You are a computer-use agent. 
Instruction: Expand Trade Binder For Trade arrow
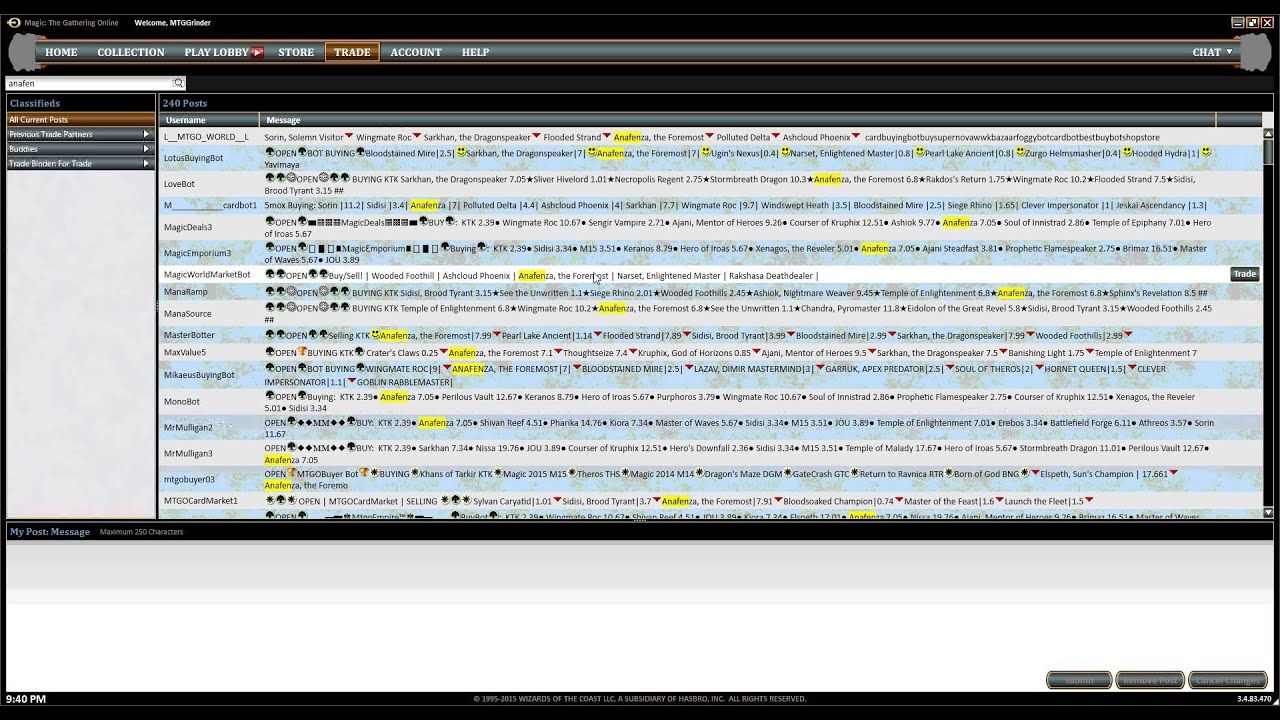[x=146, y=163]
